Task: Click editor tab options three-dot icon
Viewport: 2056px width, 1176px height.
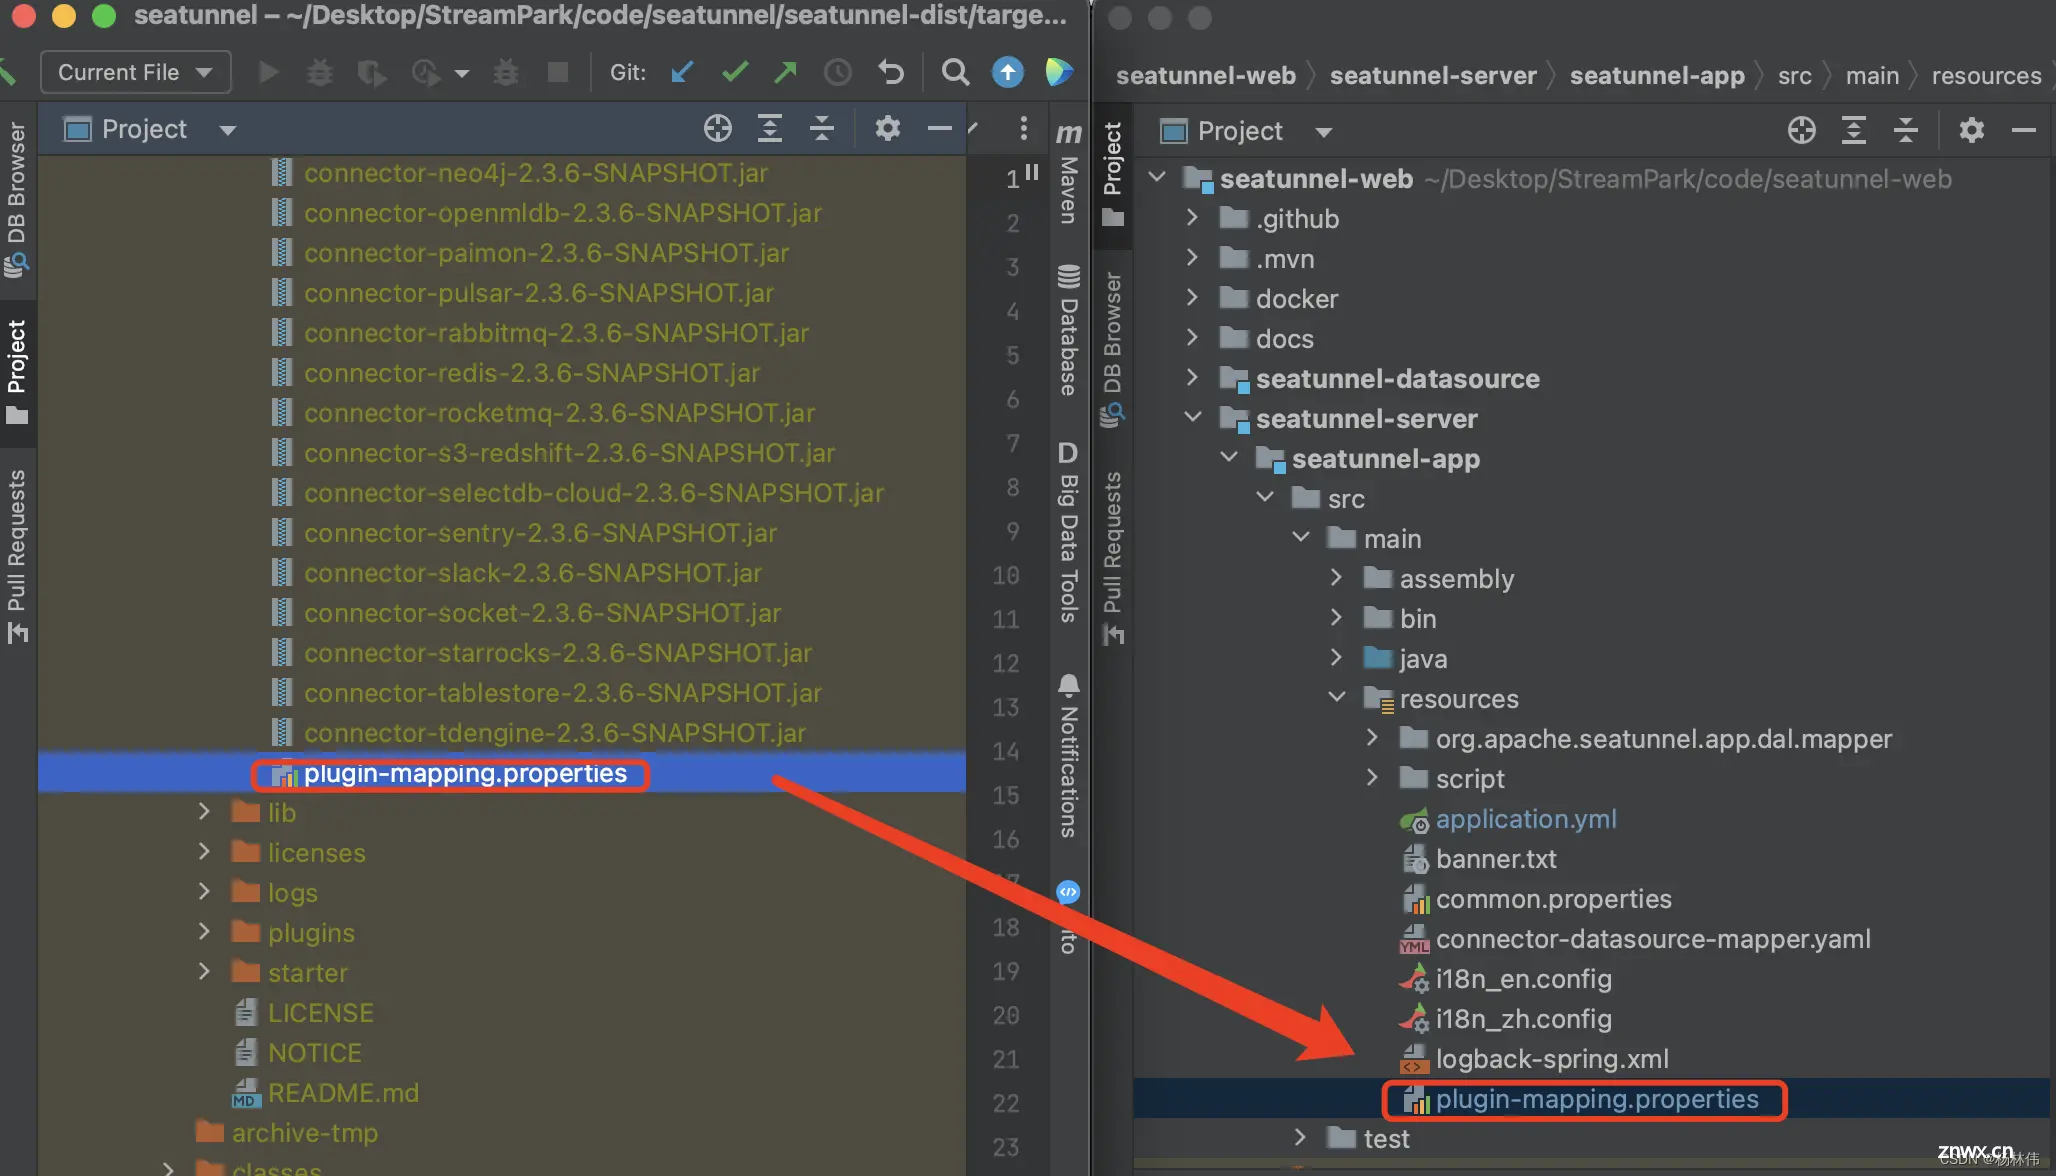Action: pos(1023,129)
